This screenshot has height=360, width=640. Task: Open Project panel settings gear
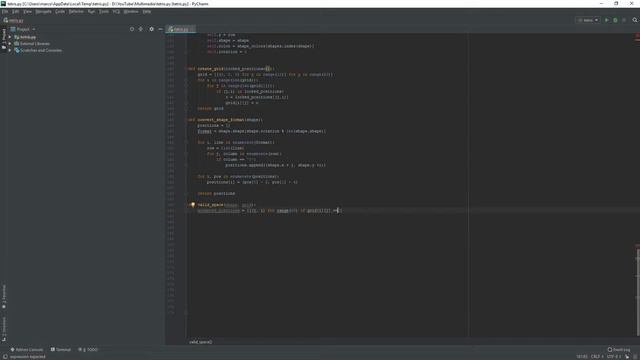(151, 29)
